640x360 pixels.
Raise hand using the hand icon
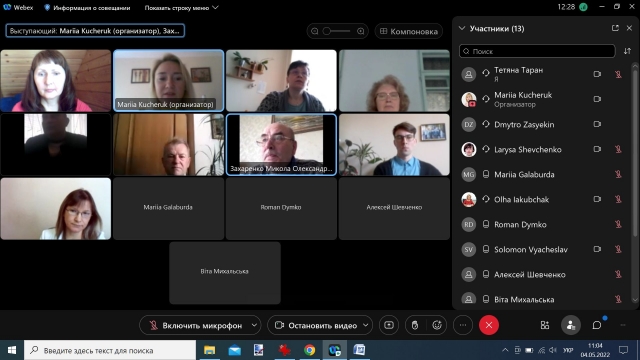[415, 325]
